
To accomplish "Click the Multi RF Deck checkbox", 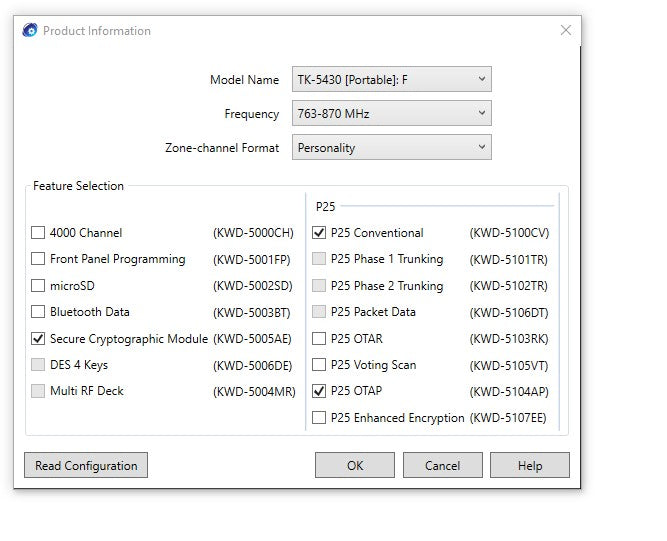I will click(x=38, y=391).
